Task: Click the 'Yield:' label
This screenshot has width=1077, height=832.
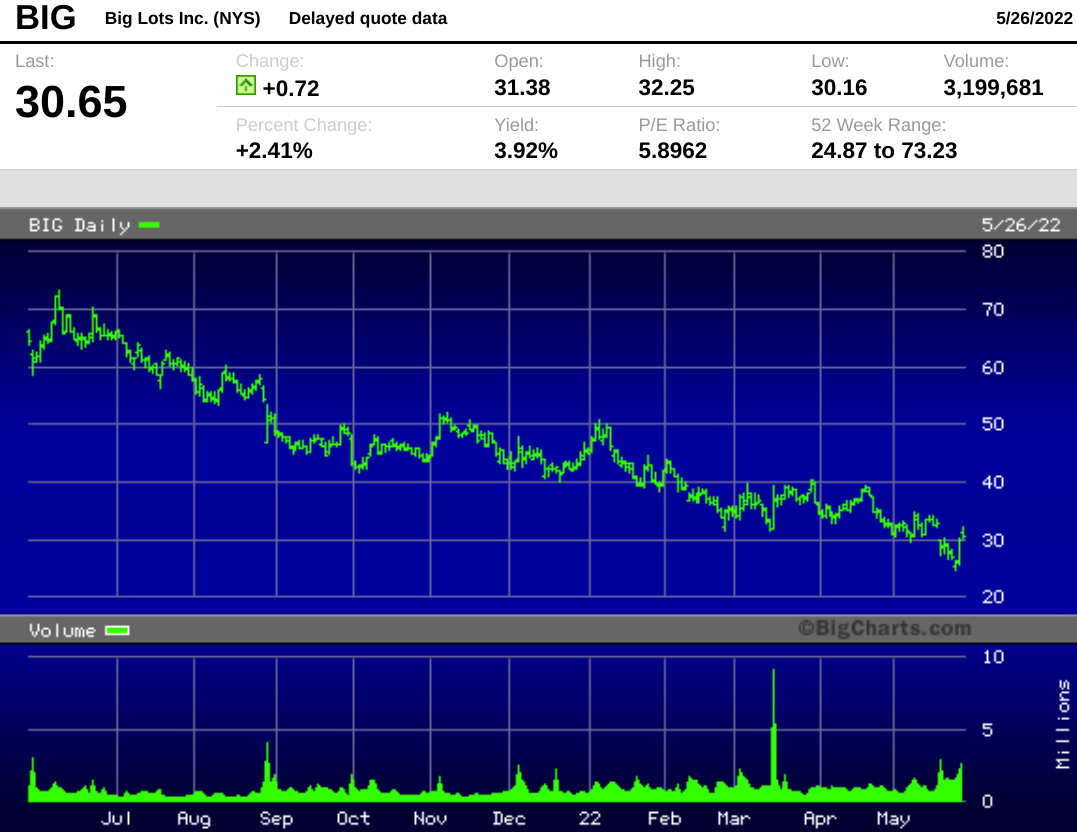Action: click(517, 125)
